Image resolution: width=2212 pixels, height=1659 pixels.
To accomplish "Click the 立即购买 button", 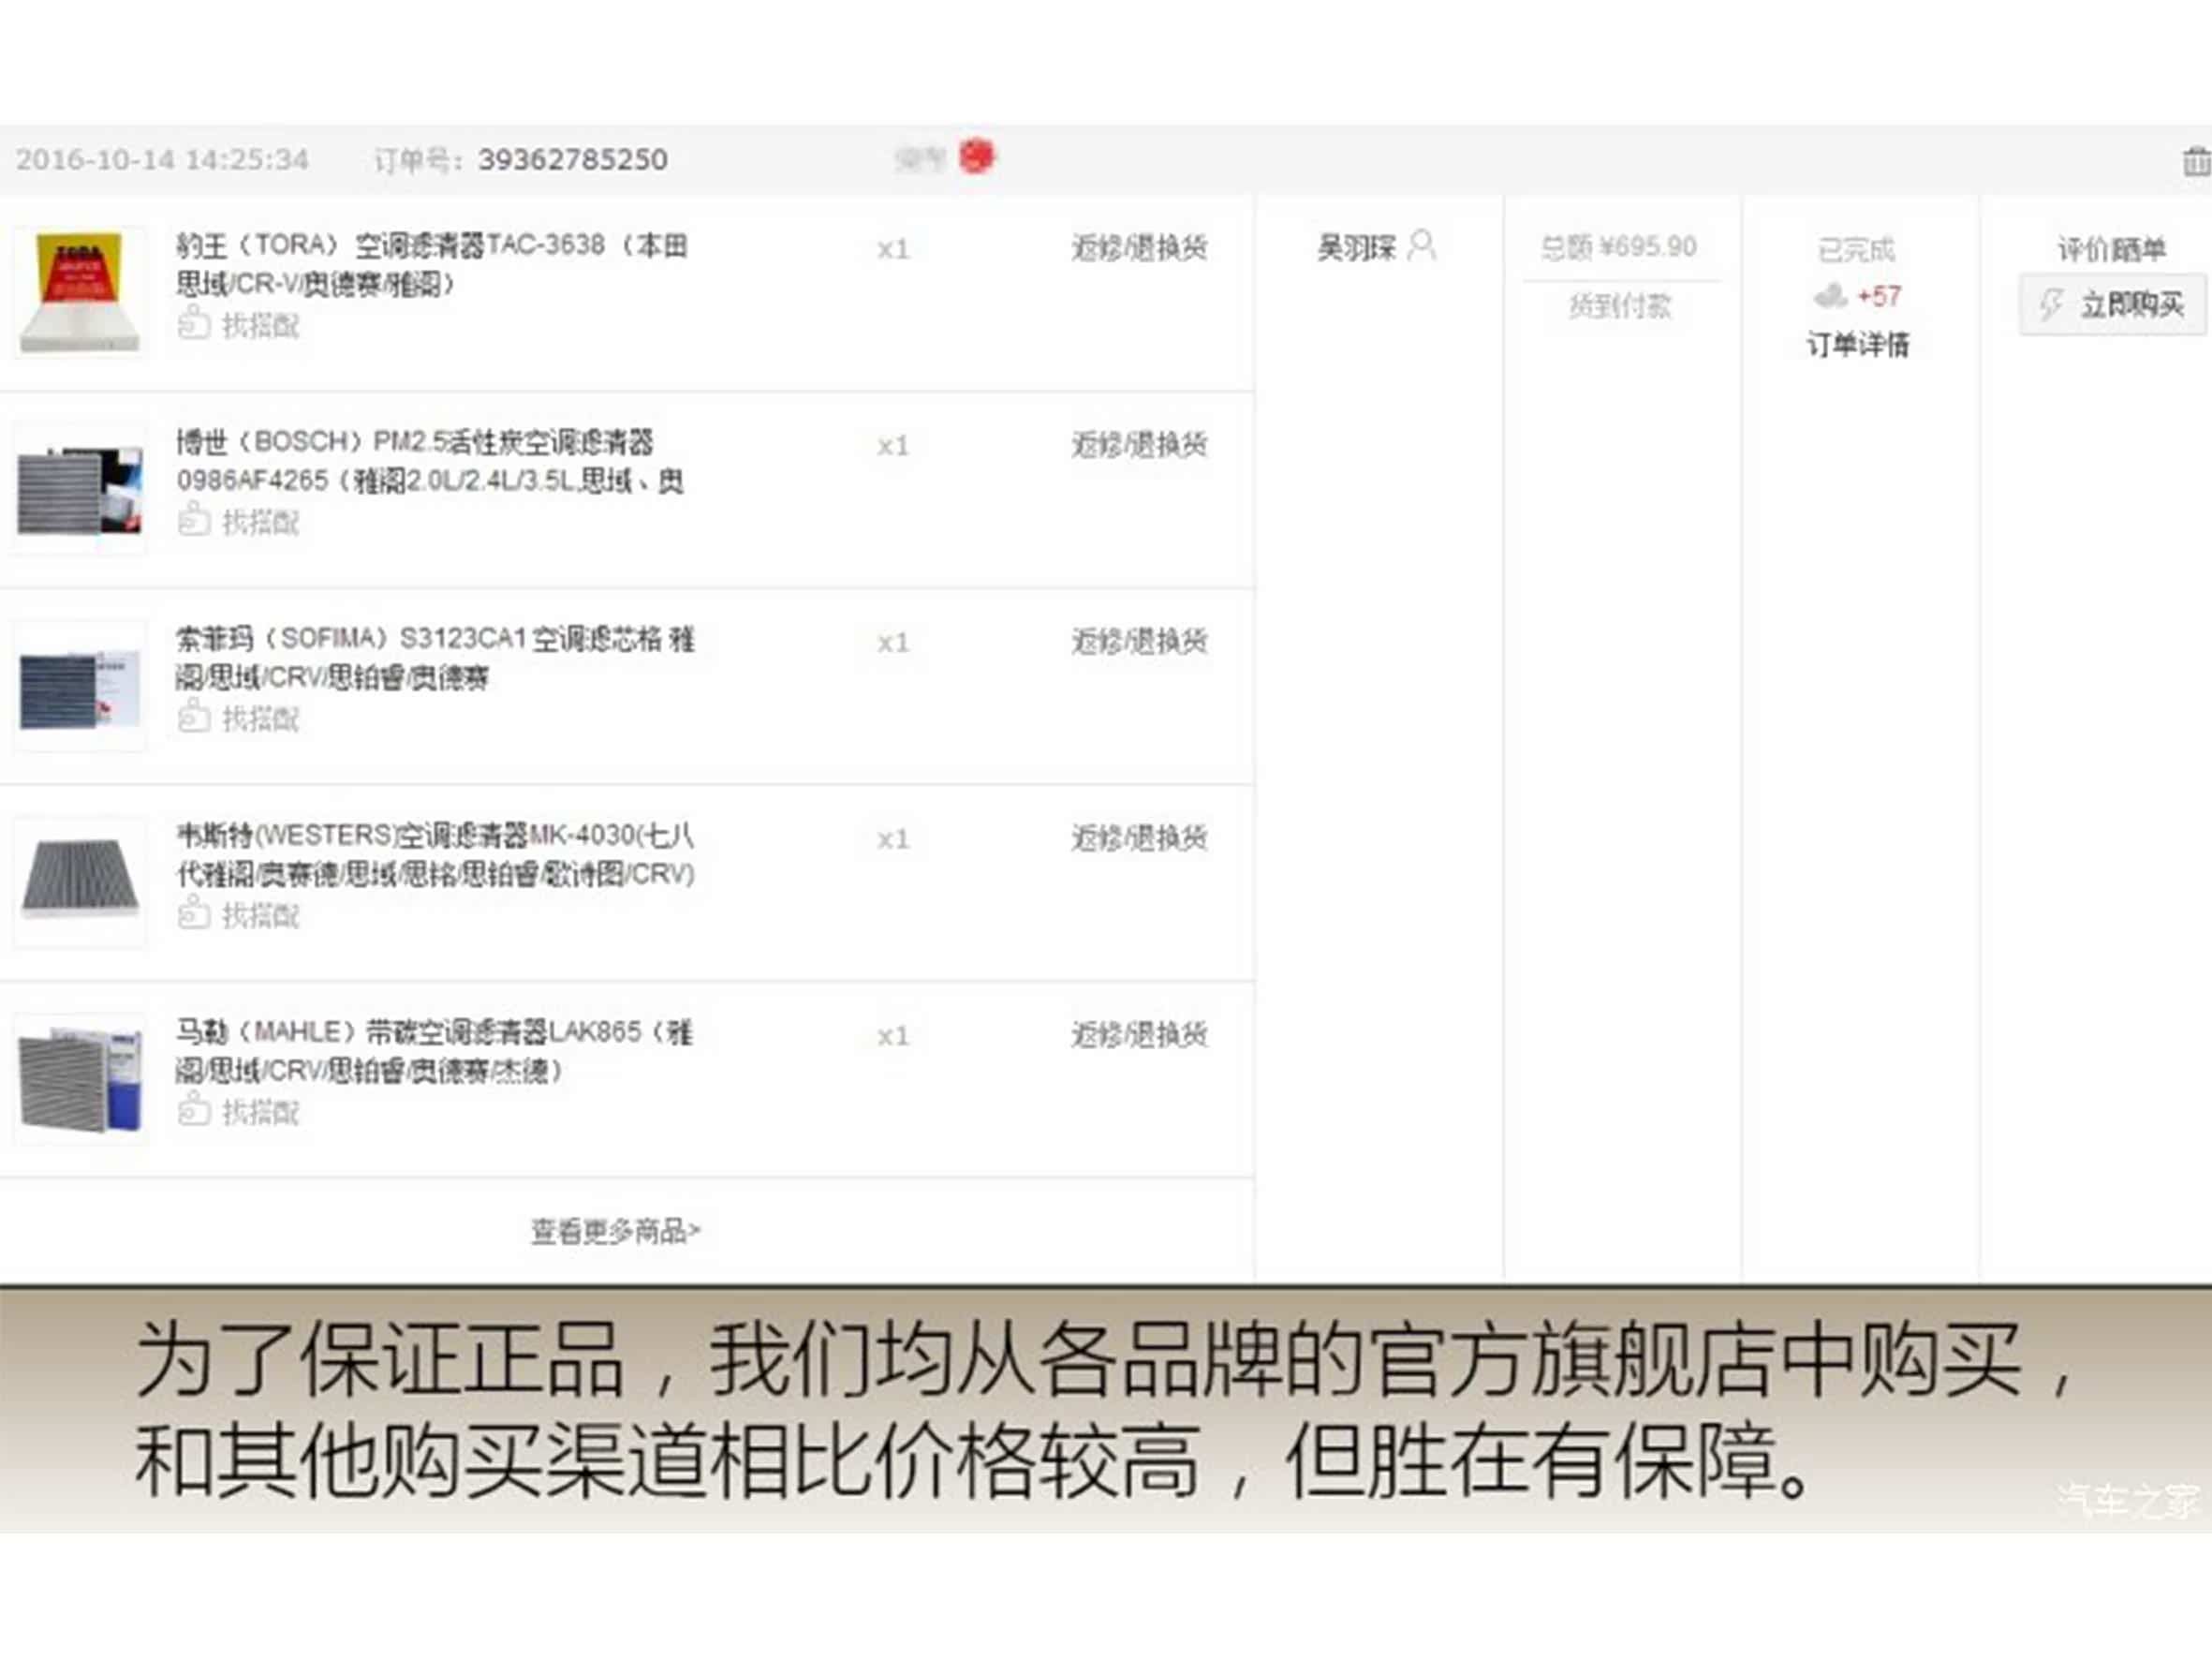I will [x=2112, y=304].
